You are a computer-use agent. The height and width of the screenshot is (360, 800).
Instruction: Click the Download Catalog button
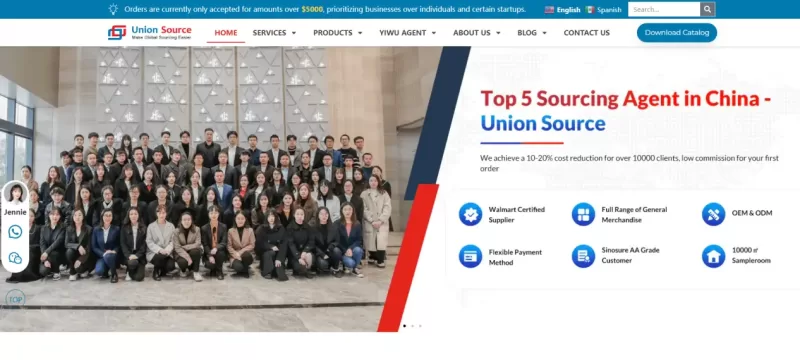pos(677,33)
